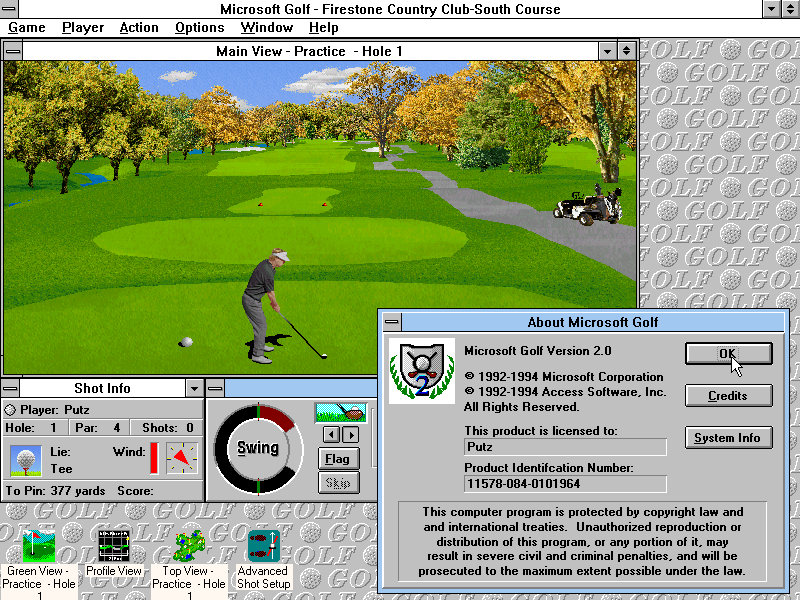Select previous club with left arrow
The width and height of the screenshot is (800, 600).
coord(331,435)
